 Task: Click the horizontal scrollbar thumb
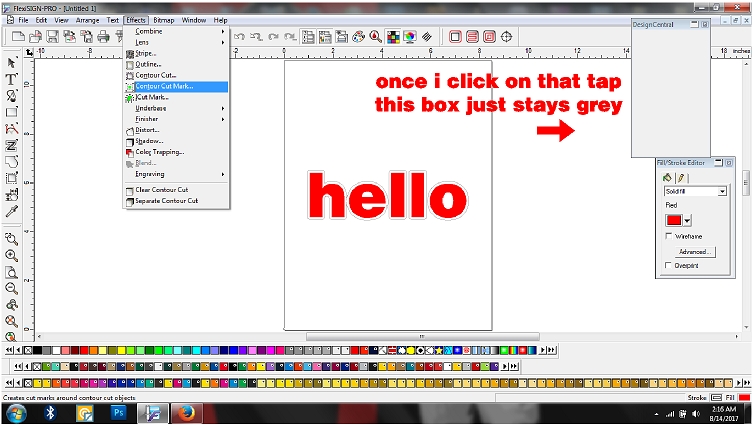423,336
